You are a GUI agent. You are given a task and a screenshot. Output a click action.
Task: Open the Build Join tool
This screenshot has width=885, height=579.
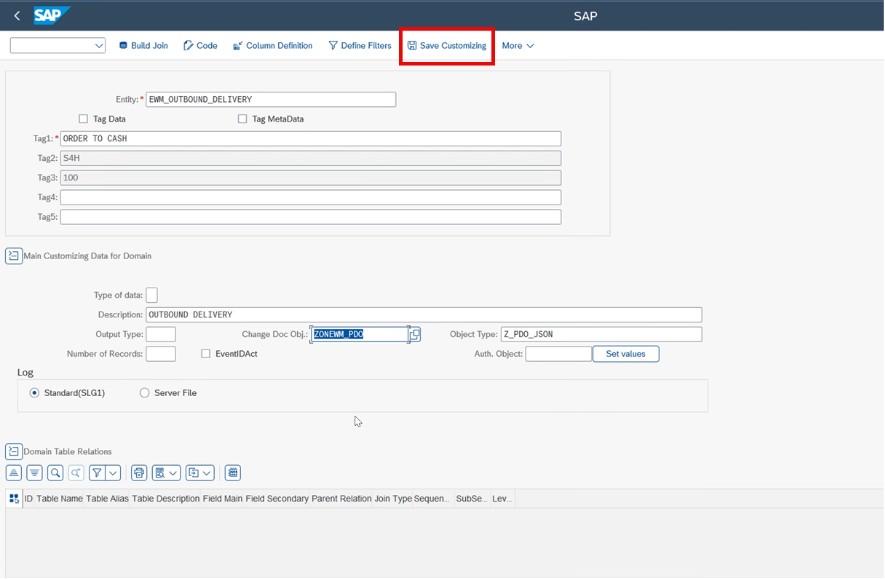[143, 46]
